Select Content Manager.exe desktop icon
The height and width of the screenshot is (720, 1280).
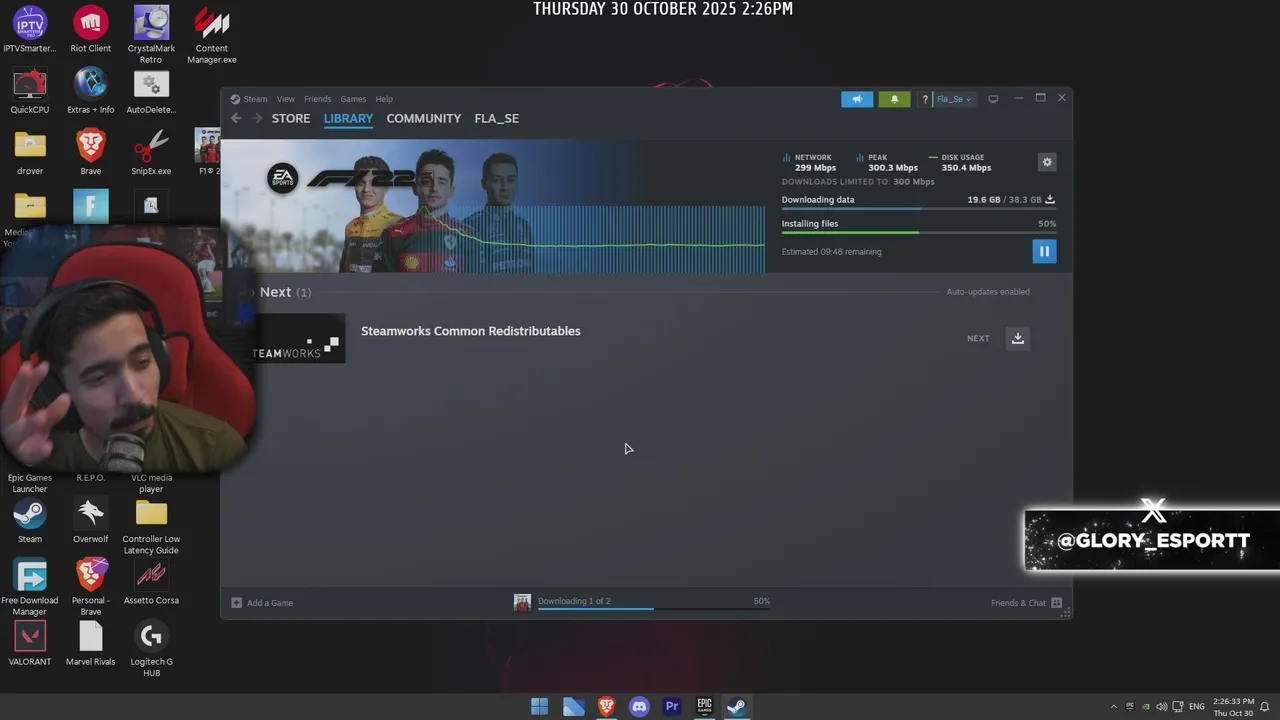(x=212, y=34)
